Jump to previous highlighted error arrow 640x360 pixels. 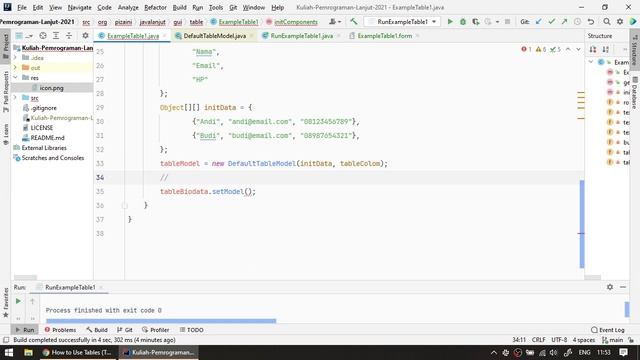coord(568,49)
